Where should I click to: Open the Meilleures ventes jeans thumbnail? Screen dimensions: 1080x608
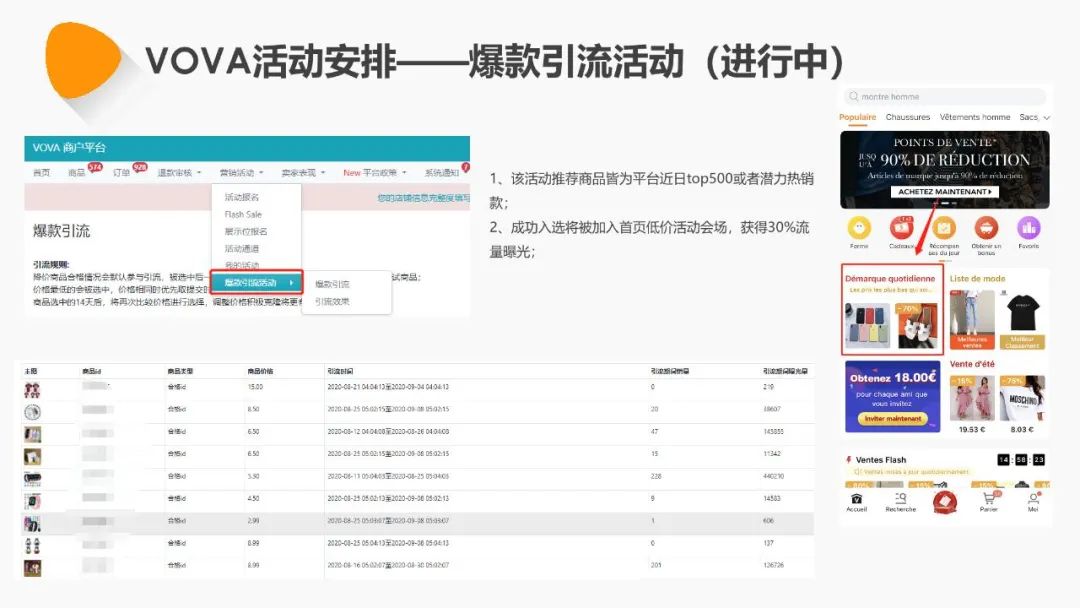pyautogui.click(x=972, y=319)
